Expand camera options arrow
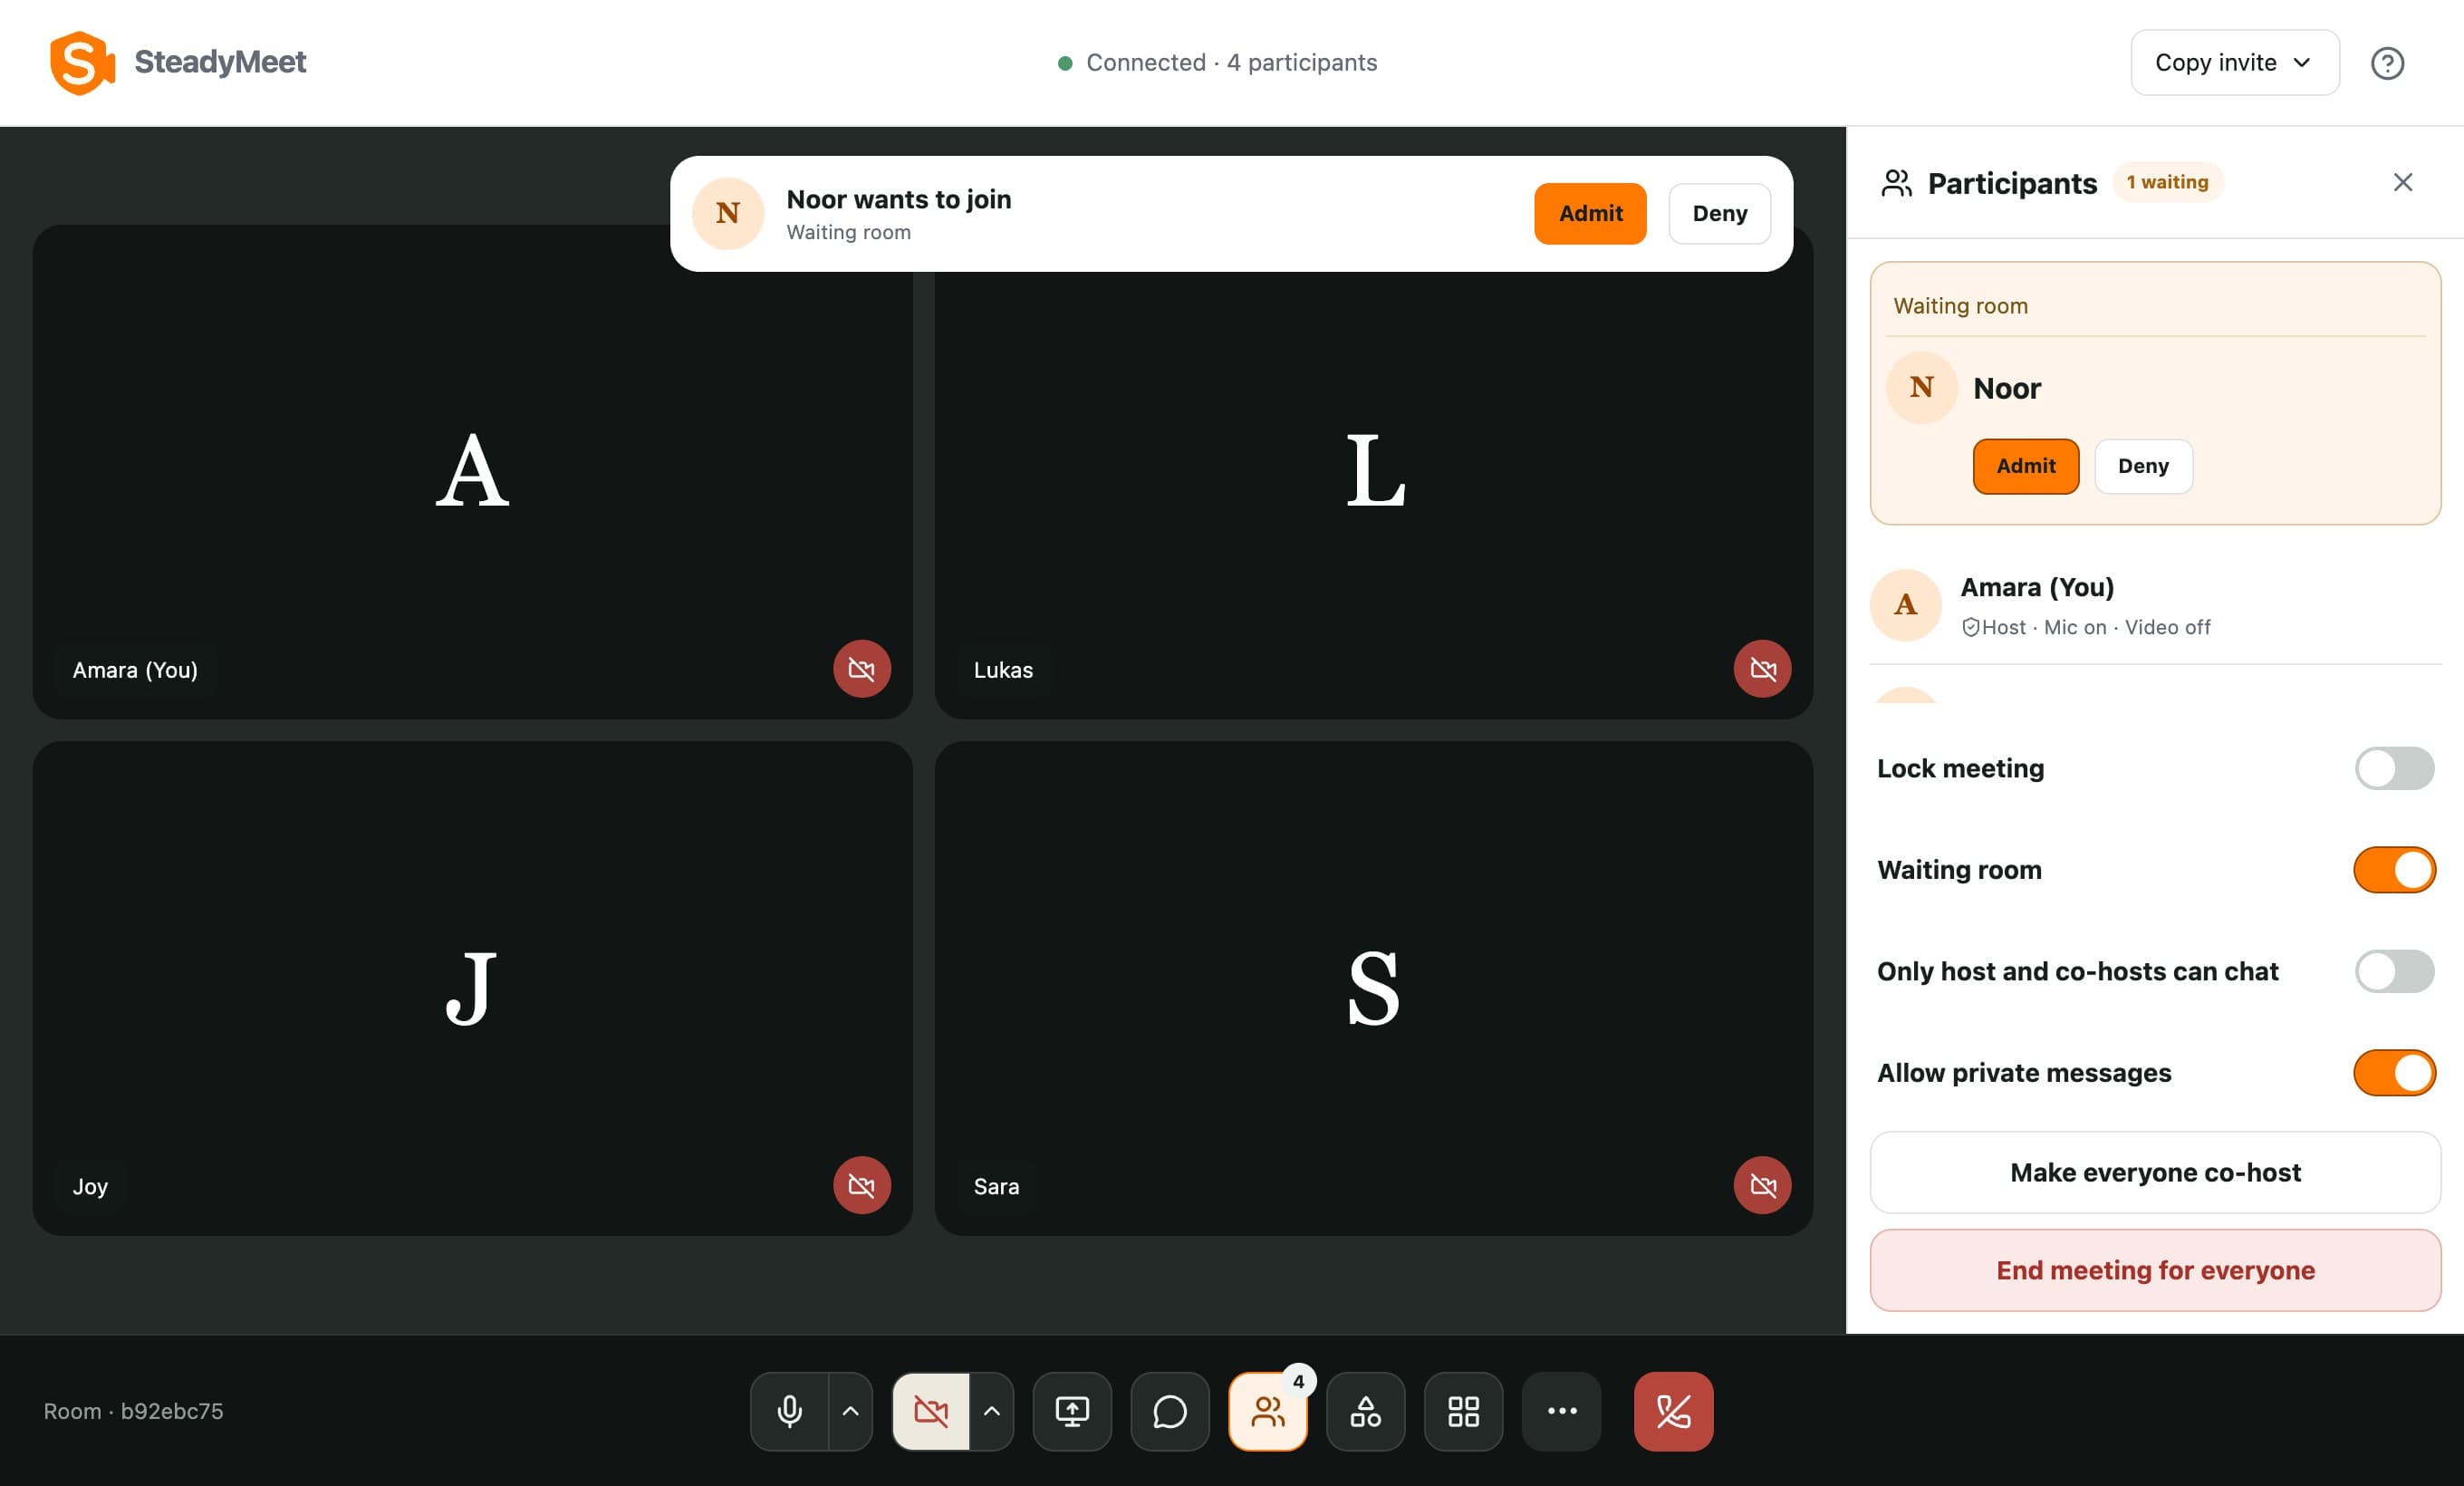 tap(991, 1411)
